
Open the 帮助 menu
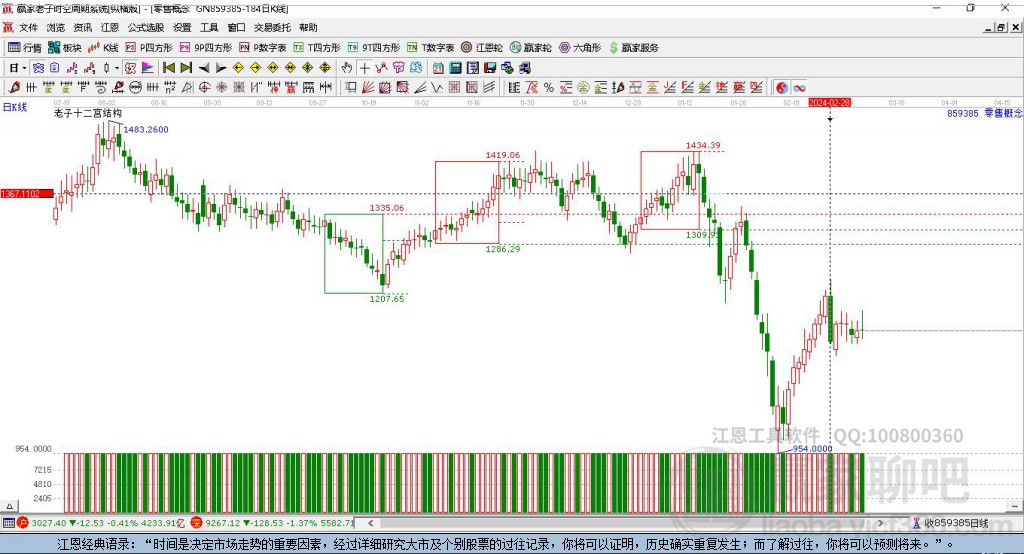(308, 27)
